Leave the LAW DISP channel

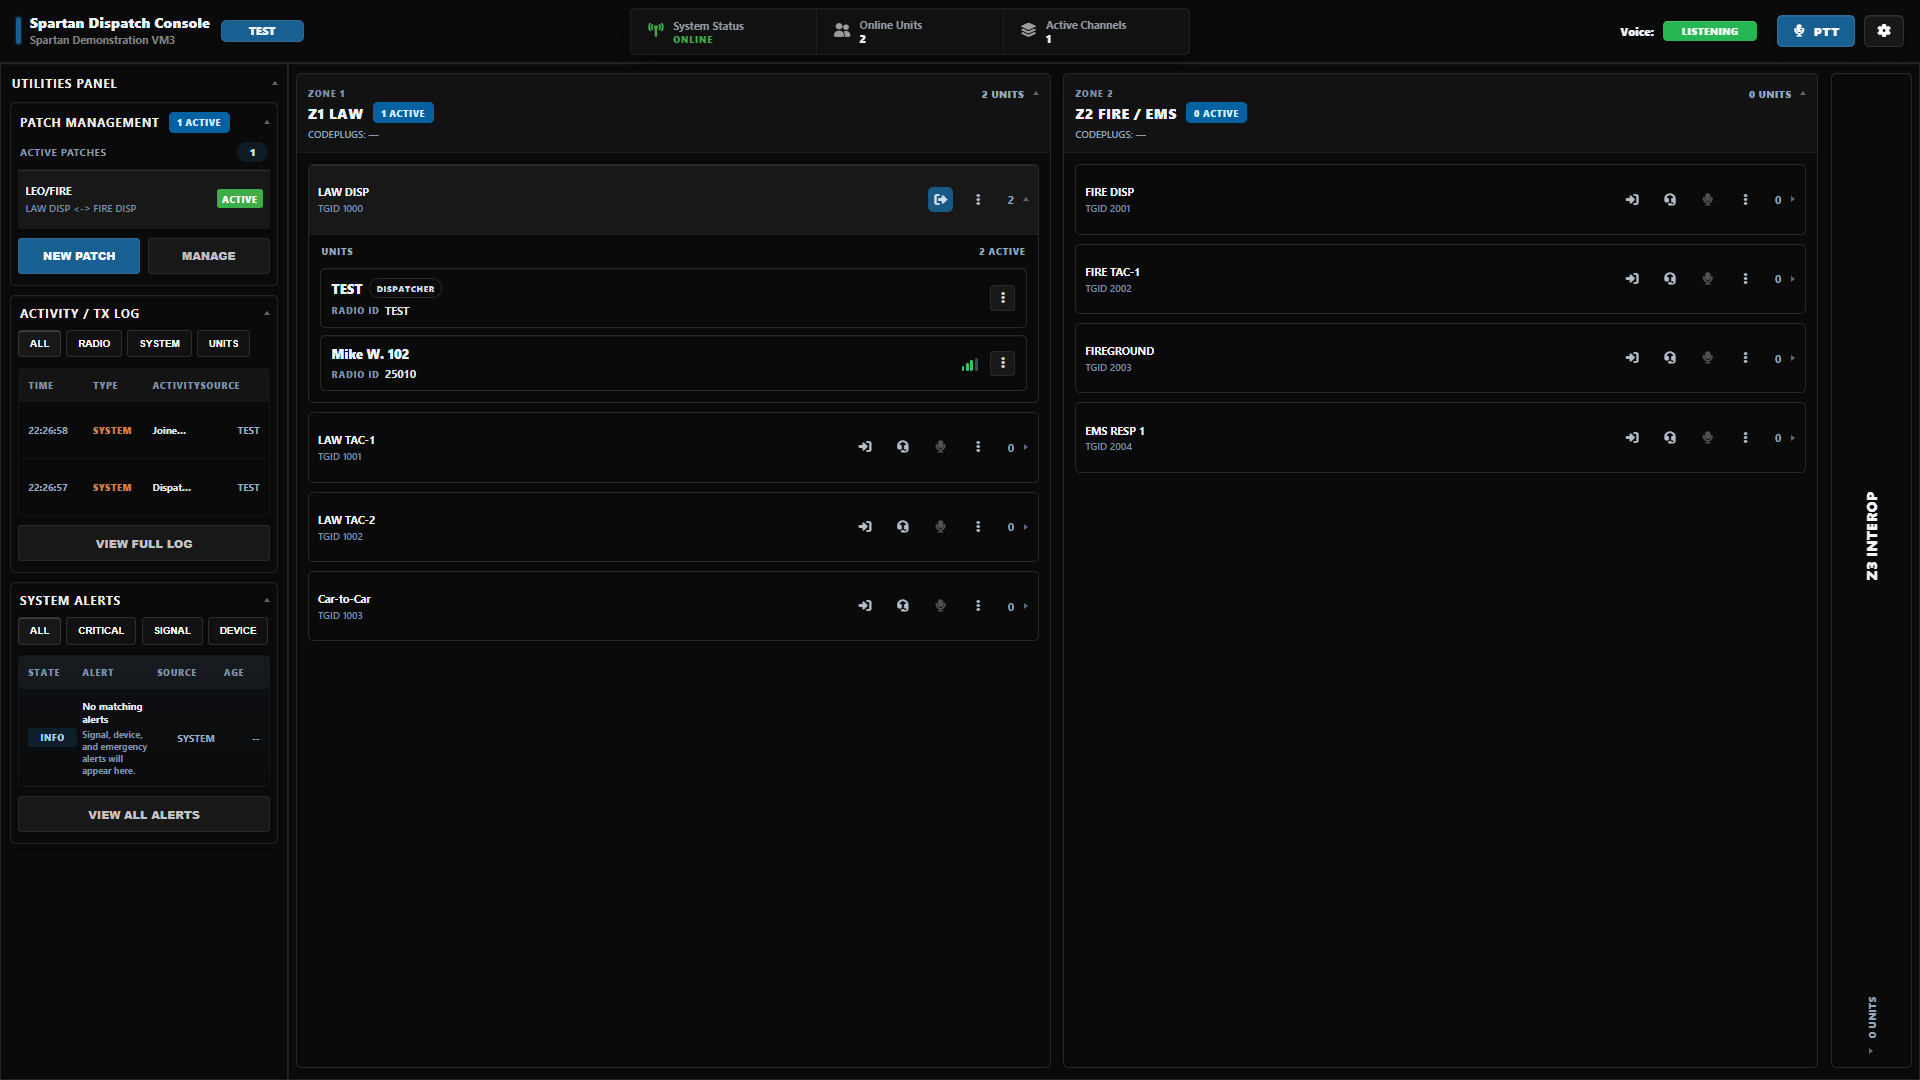pyautogui.click(x=940, y=200)
